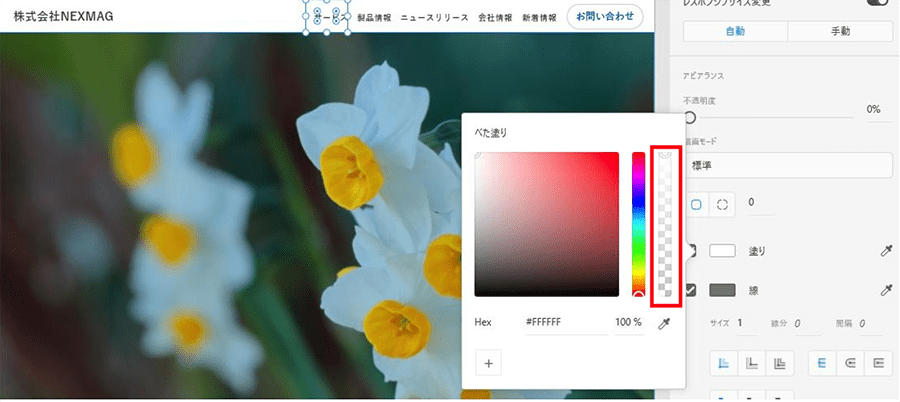Pick the border color with the 線 eyedropper
900x402 pixels.
(x=886, y=290)
